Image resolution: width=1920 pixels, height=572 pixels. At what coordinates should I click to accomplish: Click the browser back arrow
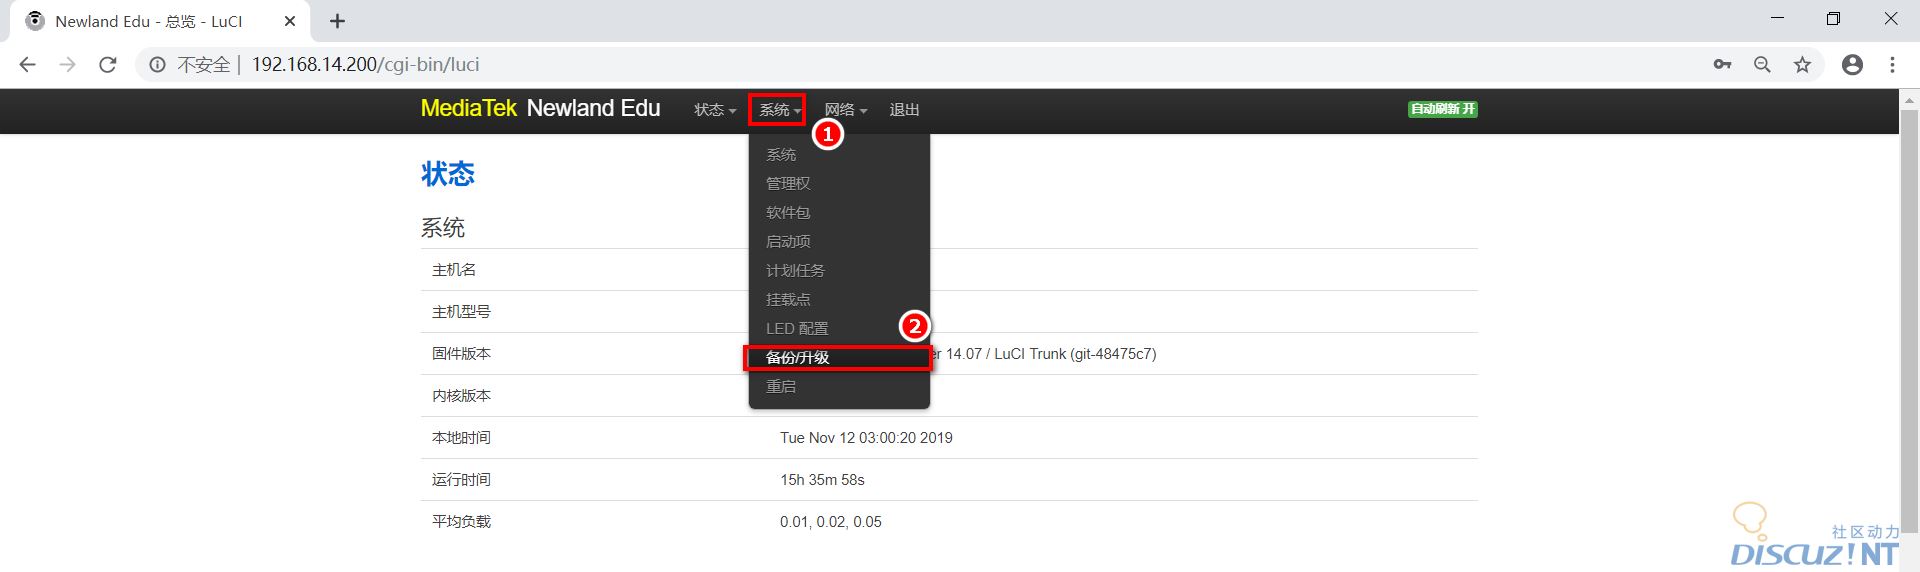coord(28,65)
